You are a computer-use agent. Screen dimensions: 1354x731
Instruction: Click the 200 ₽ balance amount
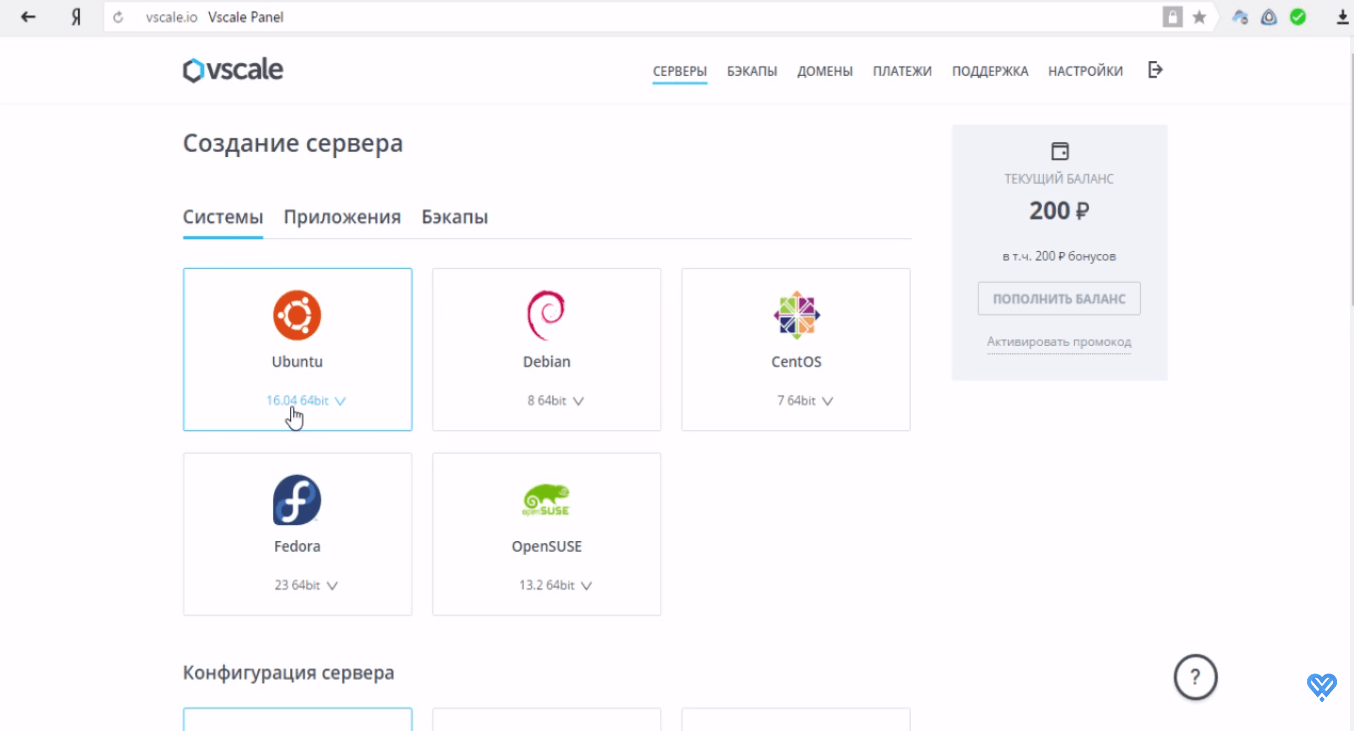coord(1059,211)
